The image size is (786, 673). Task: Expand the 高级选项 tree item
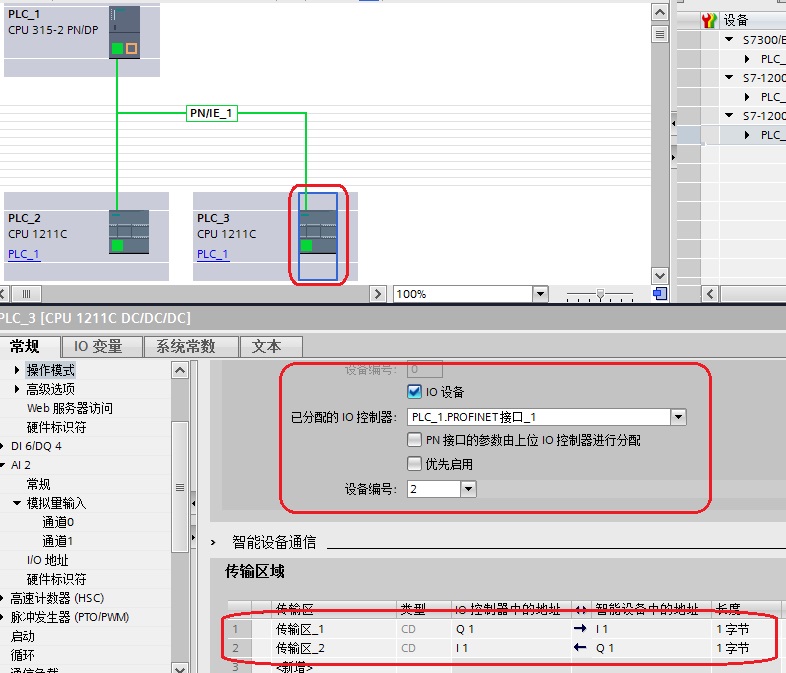17,389
